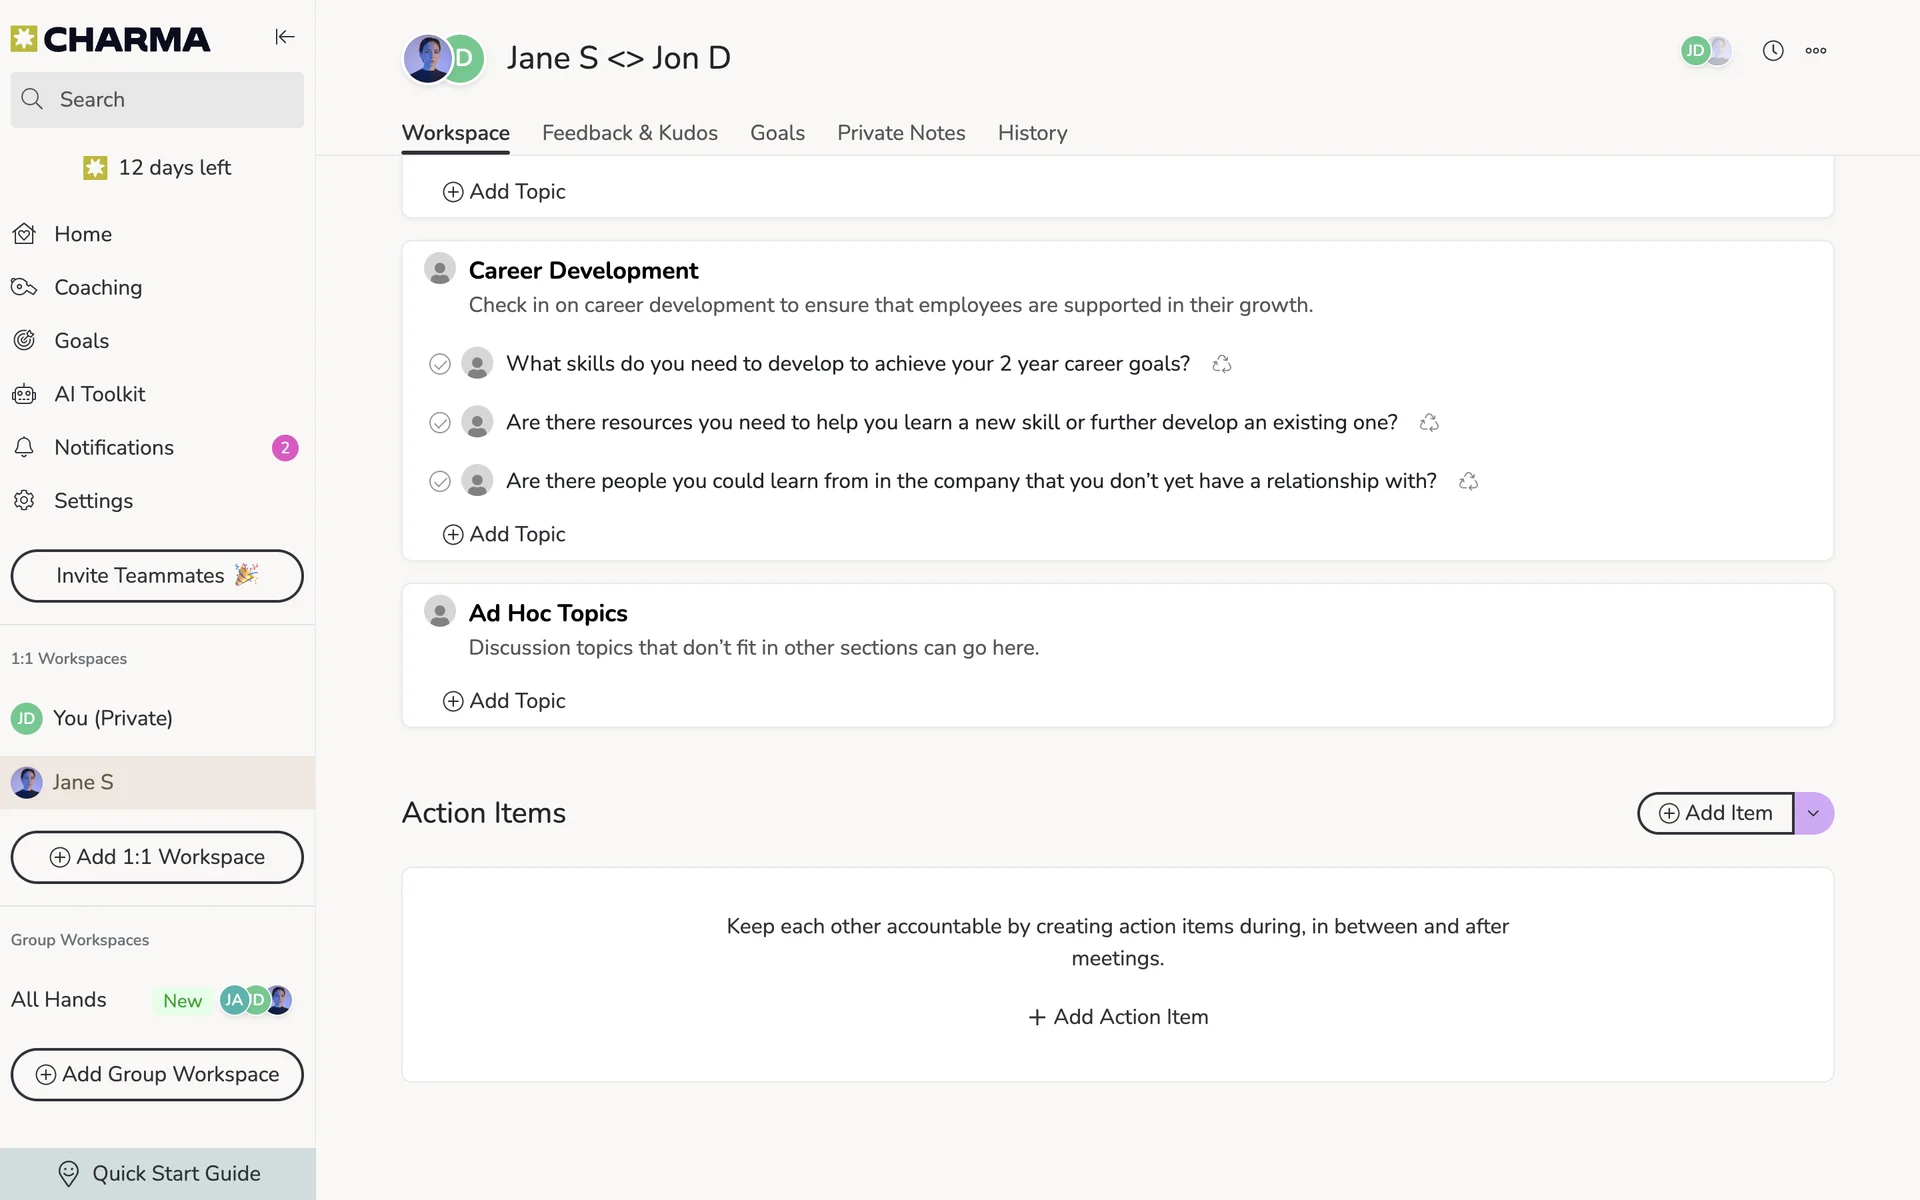Switch to the Feedback & Kudos tab

point(630,133)
